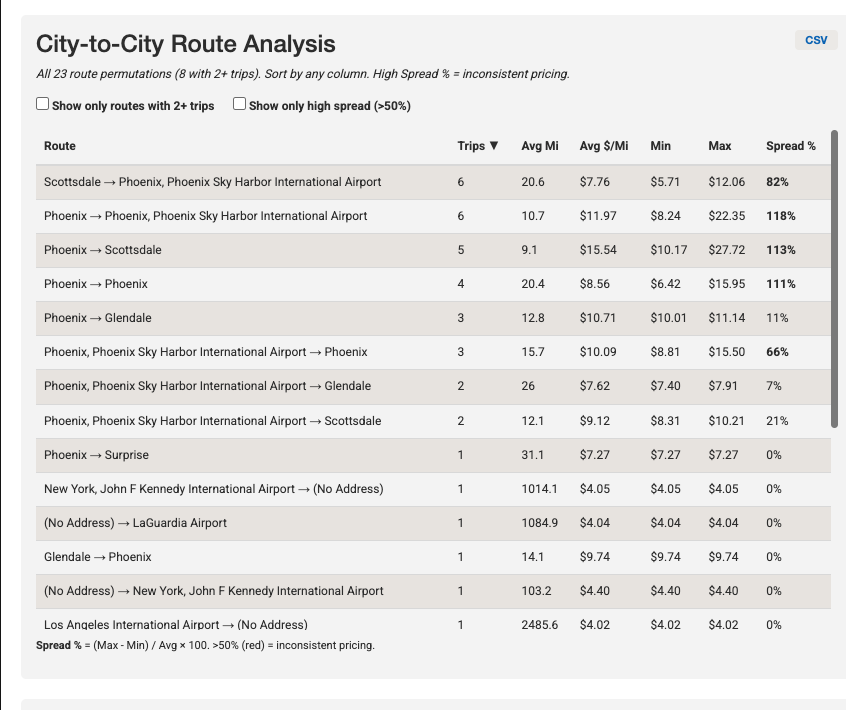Sort table by Min column
Viewport: 846px width, 710px height.
pos(660,146)
